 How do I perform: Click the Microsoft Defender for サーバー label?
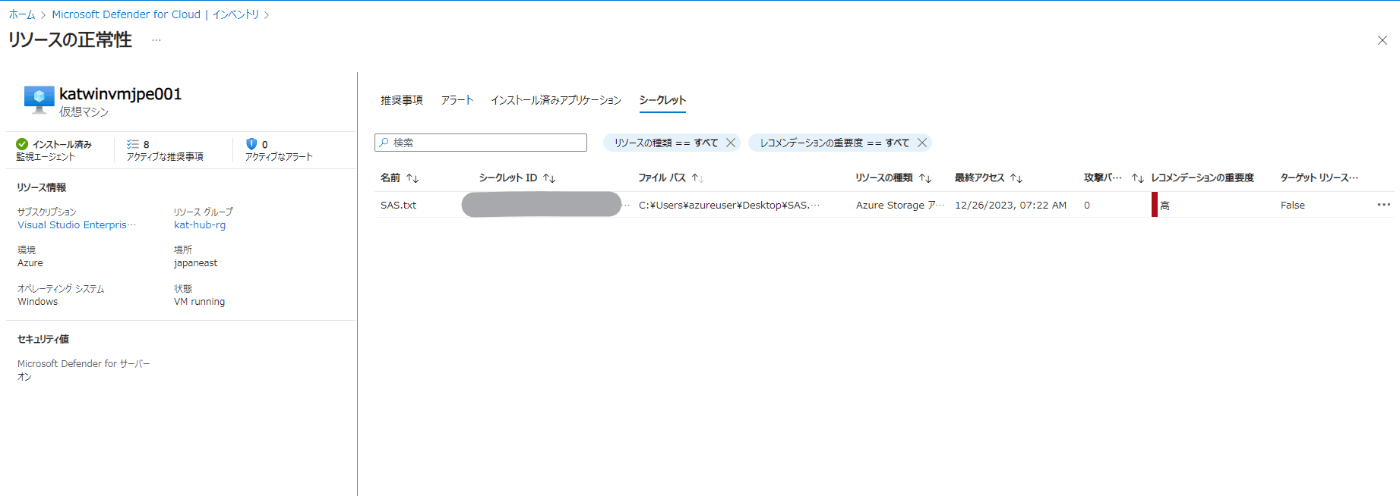84,364
